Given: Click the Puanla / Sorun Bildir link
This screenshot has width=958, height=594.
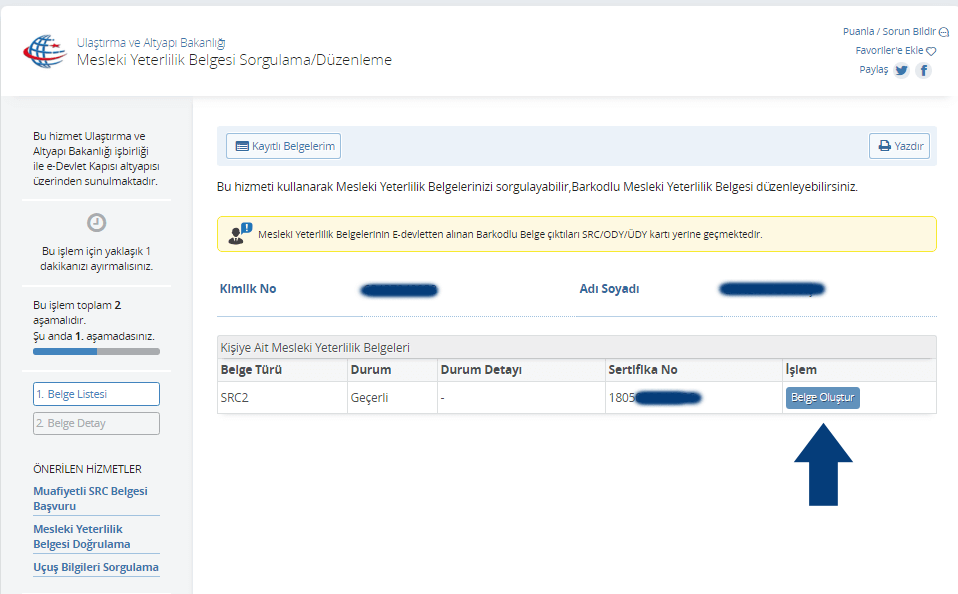Looking at the screenshot, I should [x=889, y=32].
